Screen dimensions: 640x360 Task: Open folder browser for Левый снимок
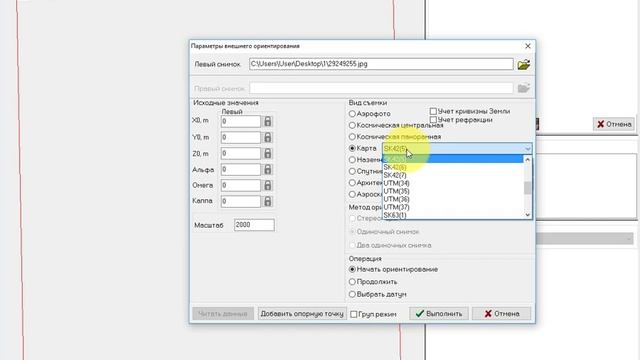(523, 64)
